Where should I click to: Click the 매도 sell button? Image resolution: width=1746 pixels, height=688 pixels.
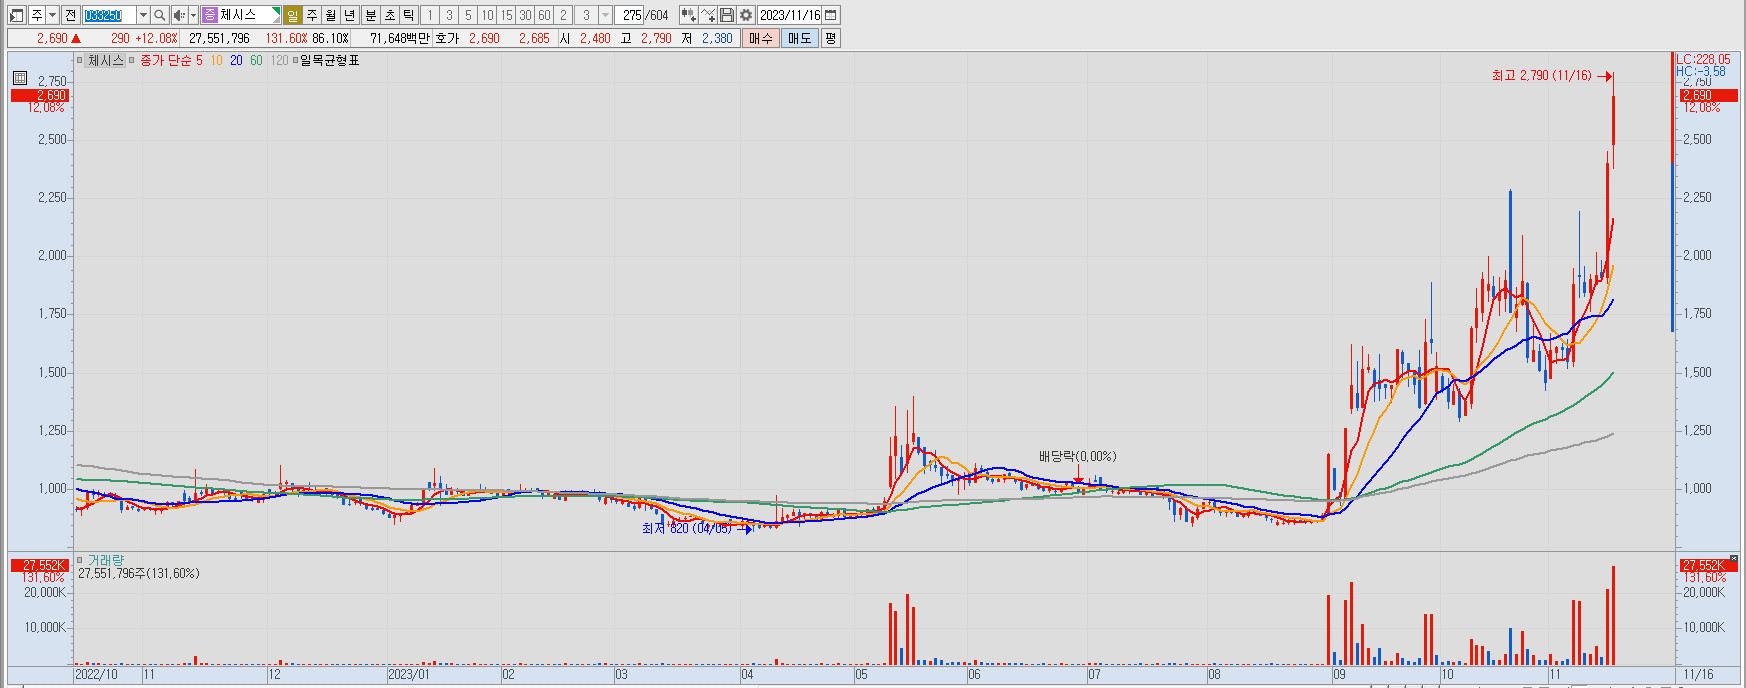pos(800,38)
